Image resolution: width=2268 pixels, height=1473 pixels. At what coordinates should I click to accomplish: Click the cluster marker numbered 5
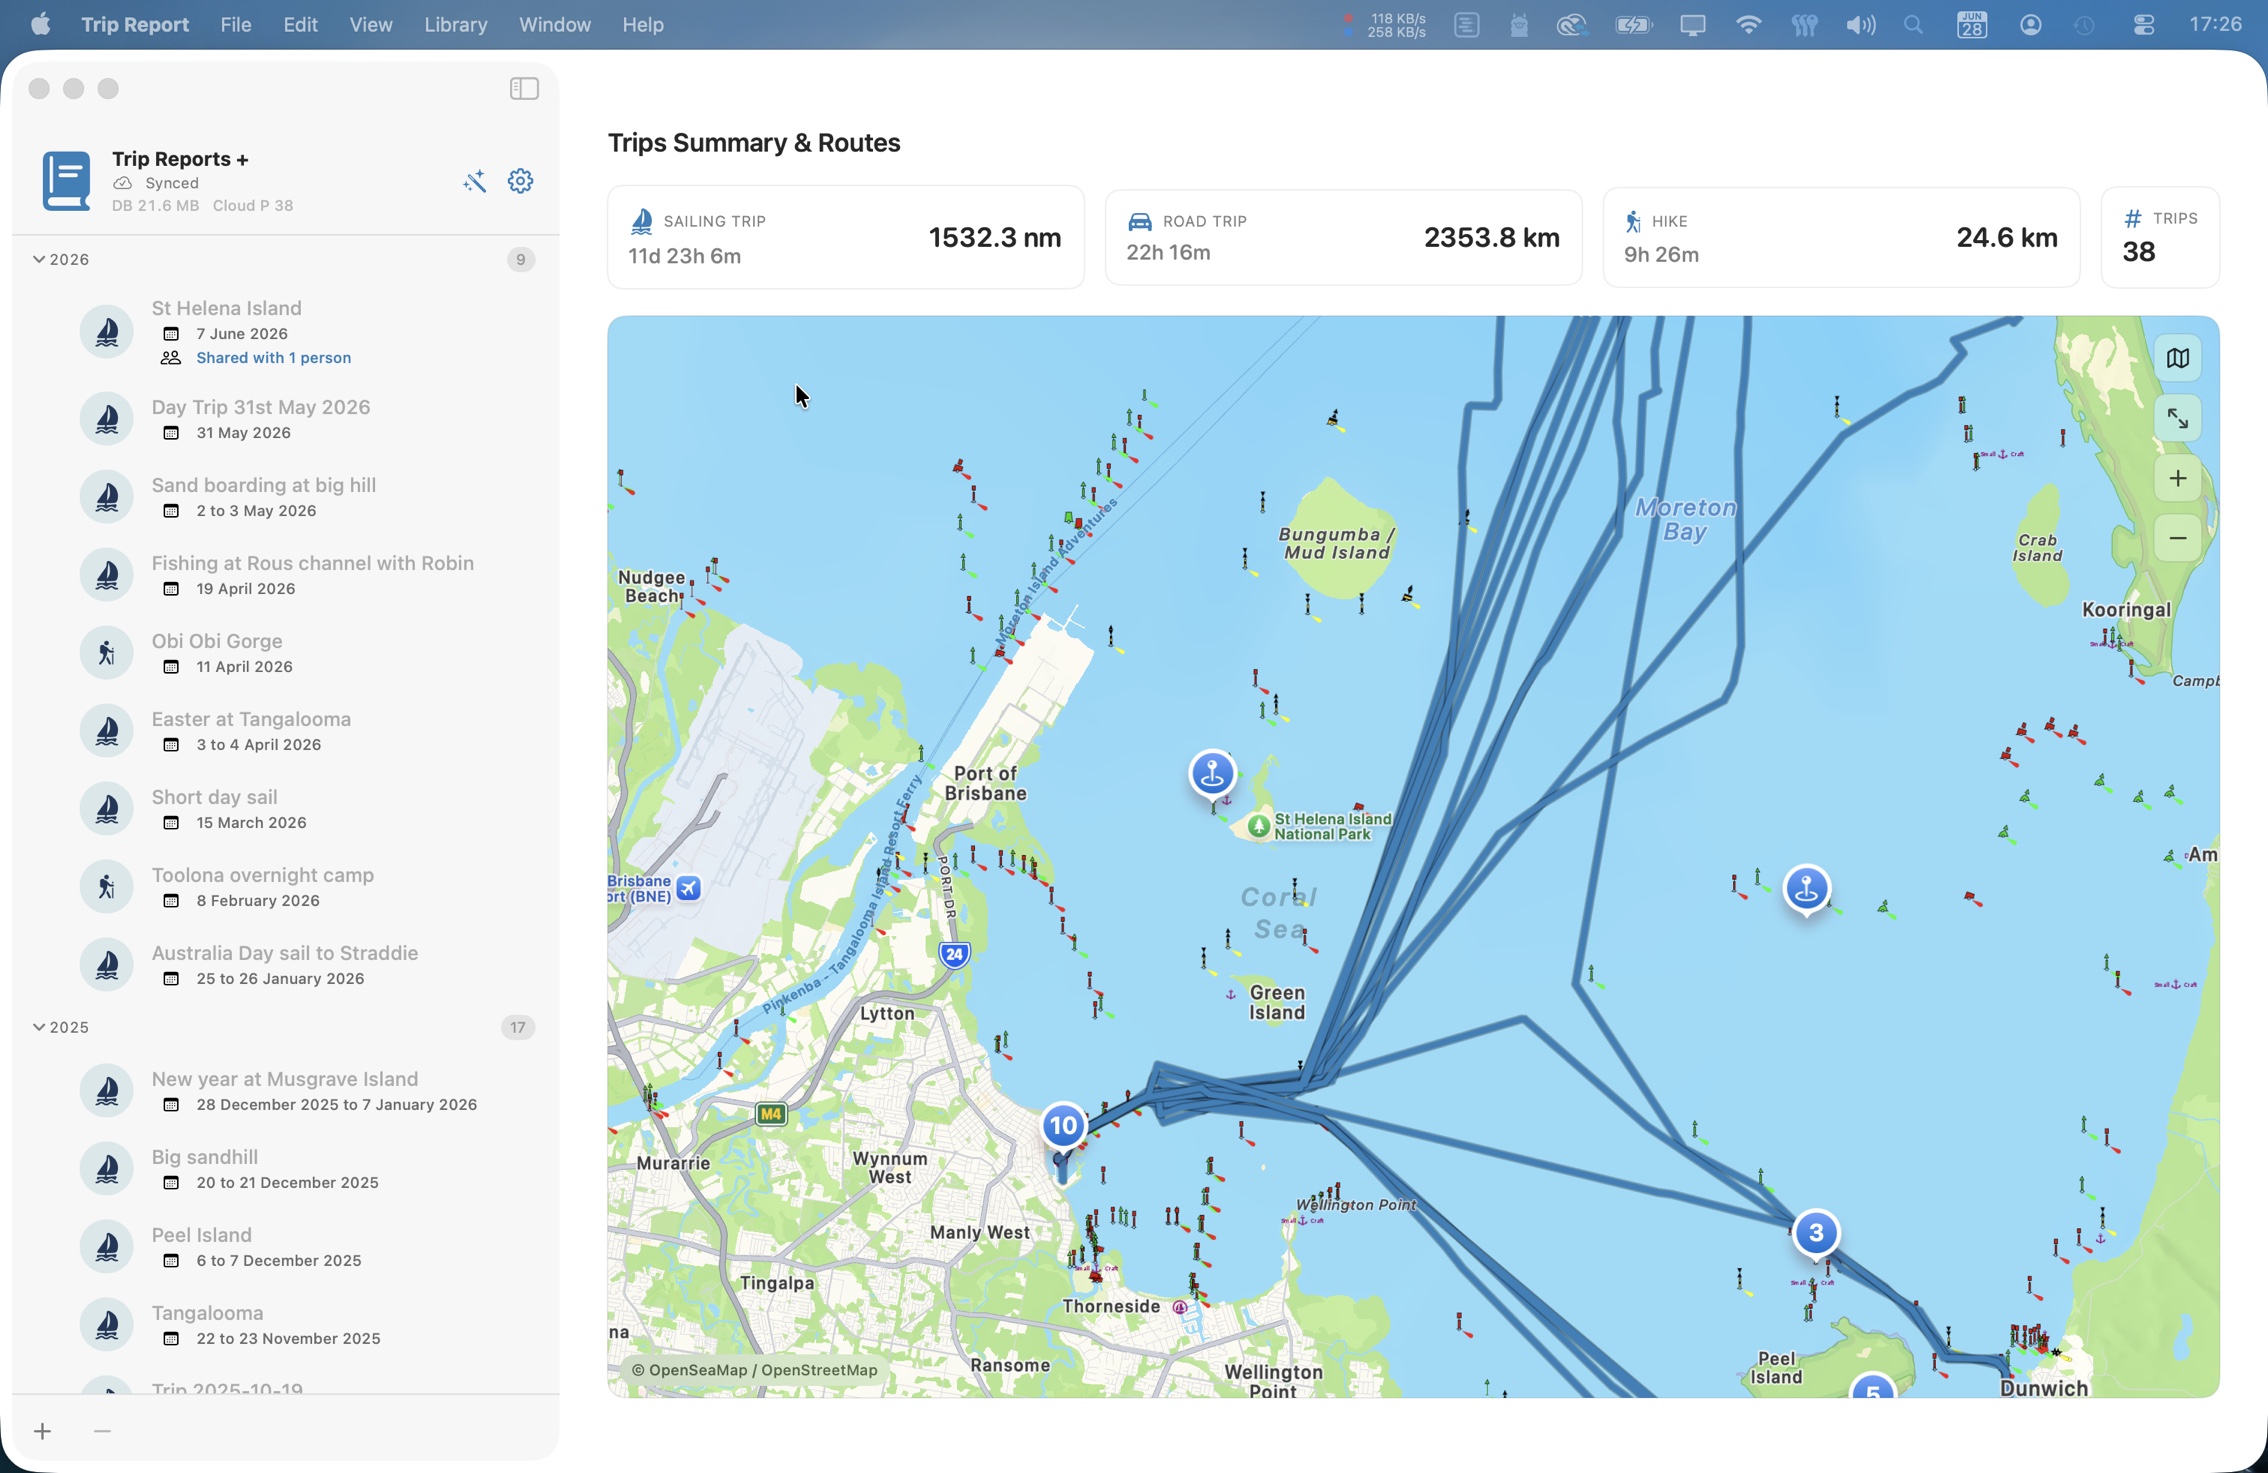tap(1873, 1387)
